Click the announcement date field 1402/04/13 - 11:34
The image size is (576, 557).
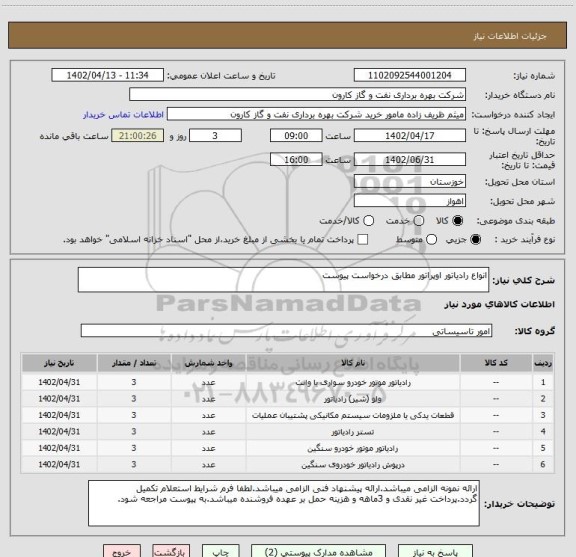pyautogui.click(x=108, y=75)
